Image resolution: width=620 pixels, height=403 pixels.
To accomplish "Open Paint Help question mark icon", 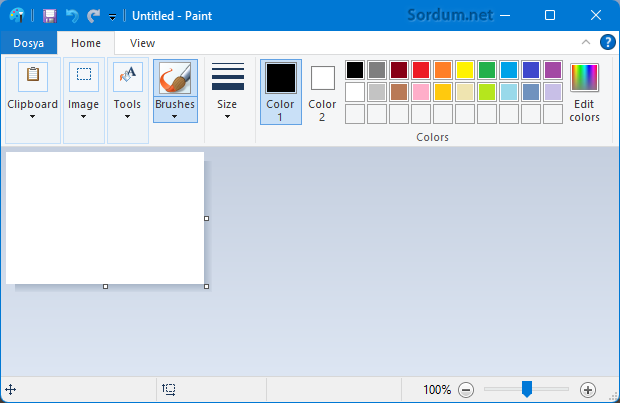I will 608,42.
